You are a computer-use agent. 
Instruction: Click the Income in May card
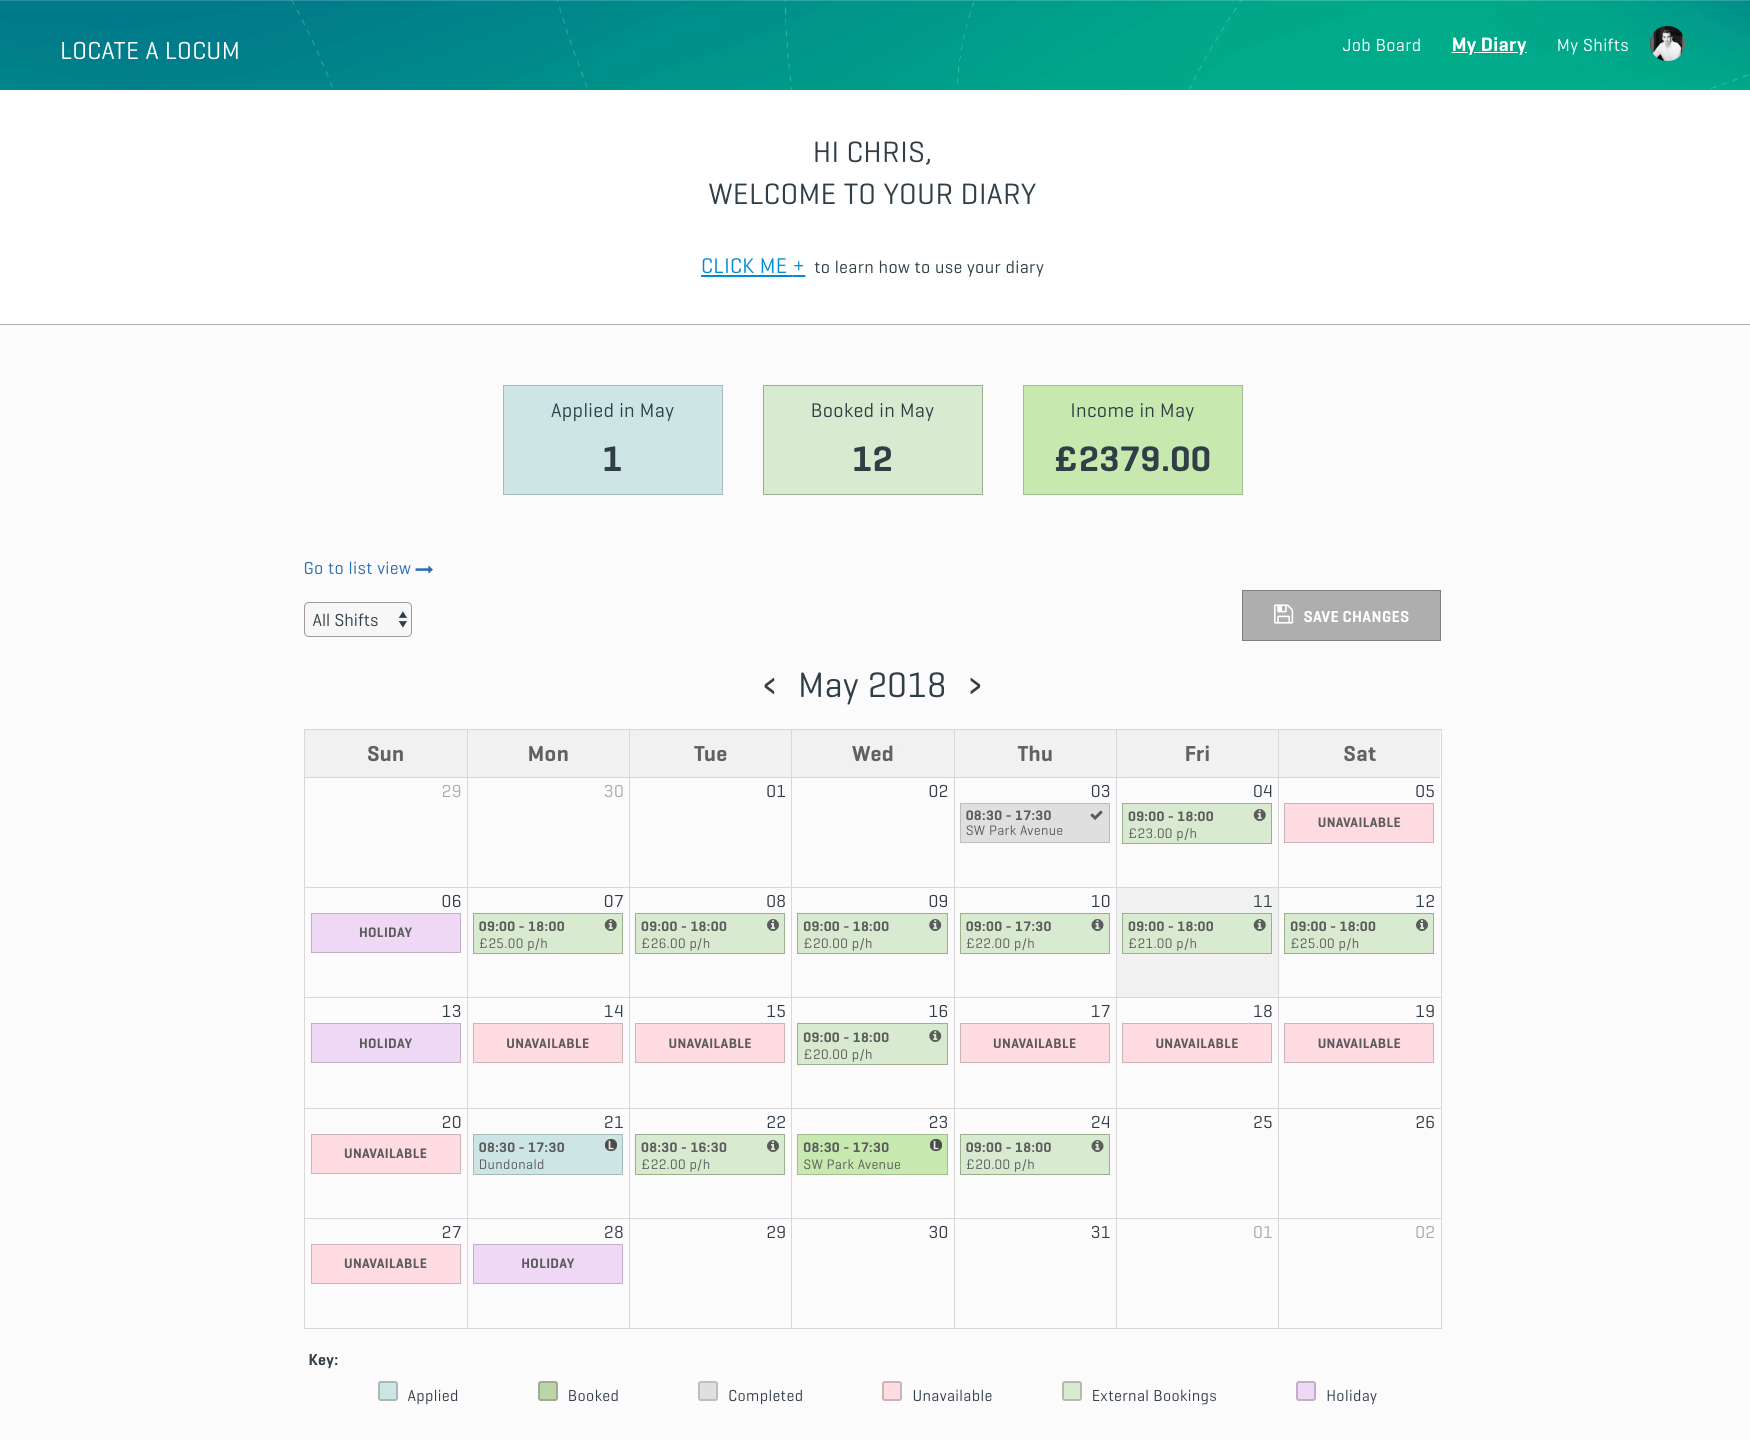[x=1132, y=440]
